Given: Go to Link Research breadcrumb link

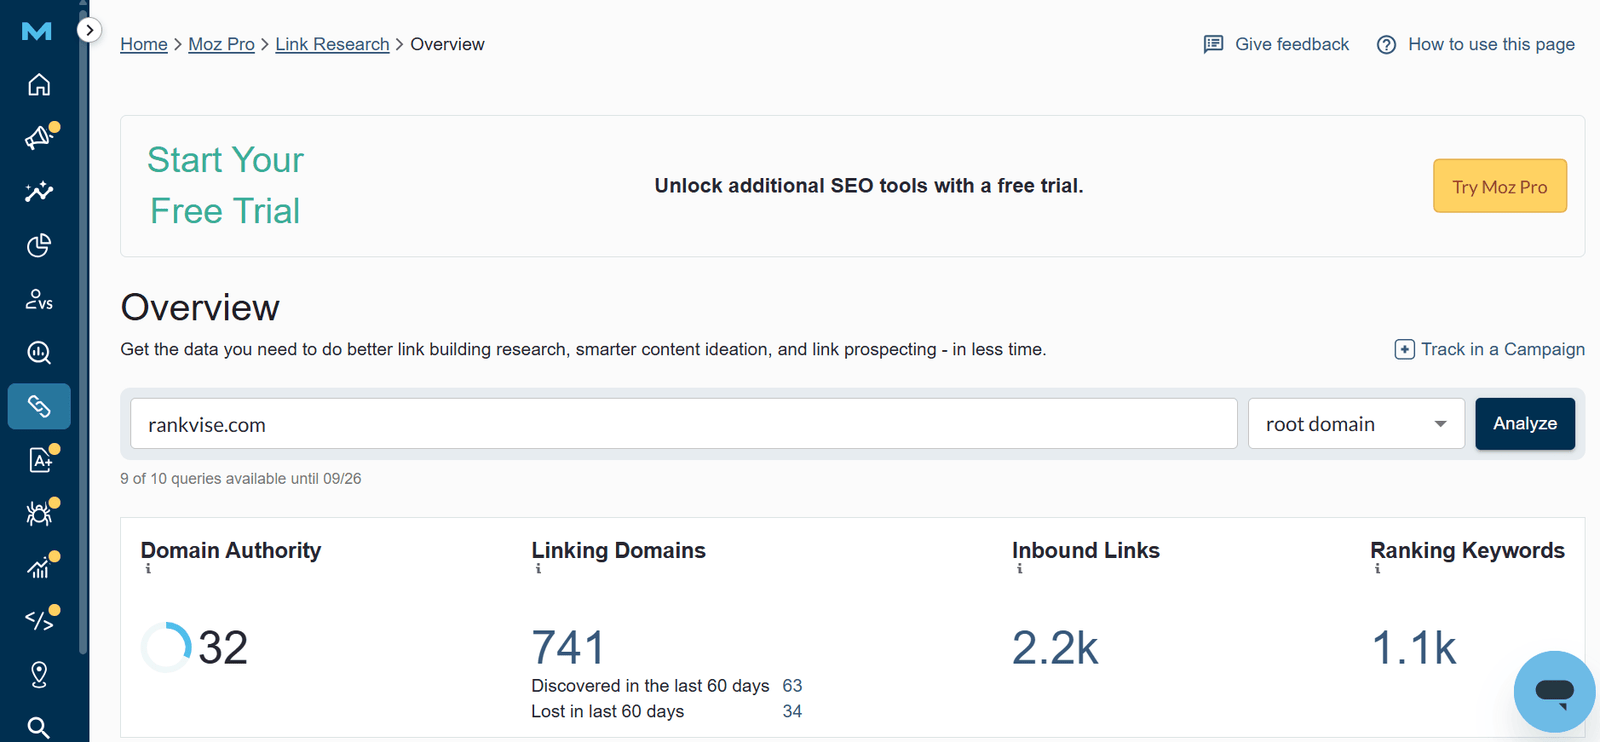Looking at the screenshot, I should point(332,44).
